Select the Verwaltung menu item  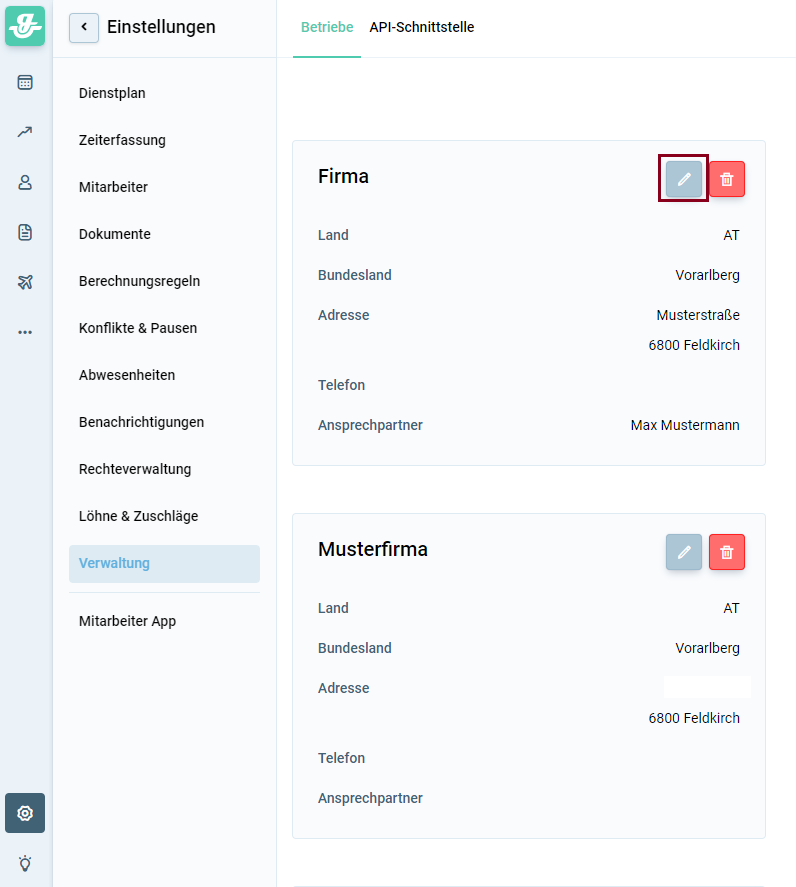[x=165, y=563]
